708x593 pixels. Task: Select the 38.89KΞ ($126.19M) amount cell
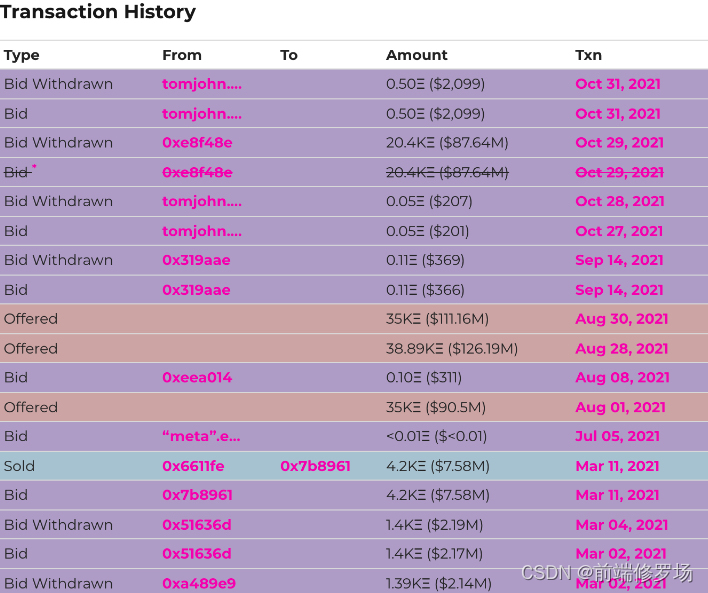[x=452, y=349]
